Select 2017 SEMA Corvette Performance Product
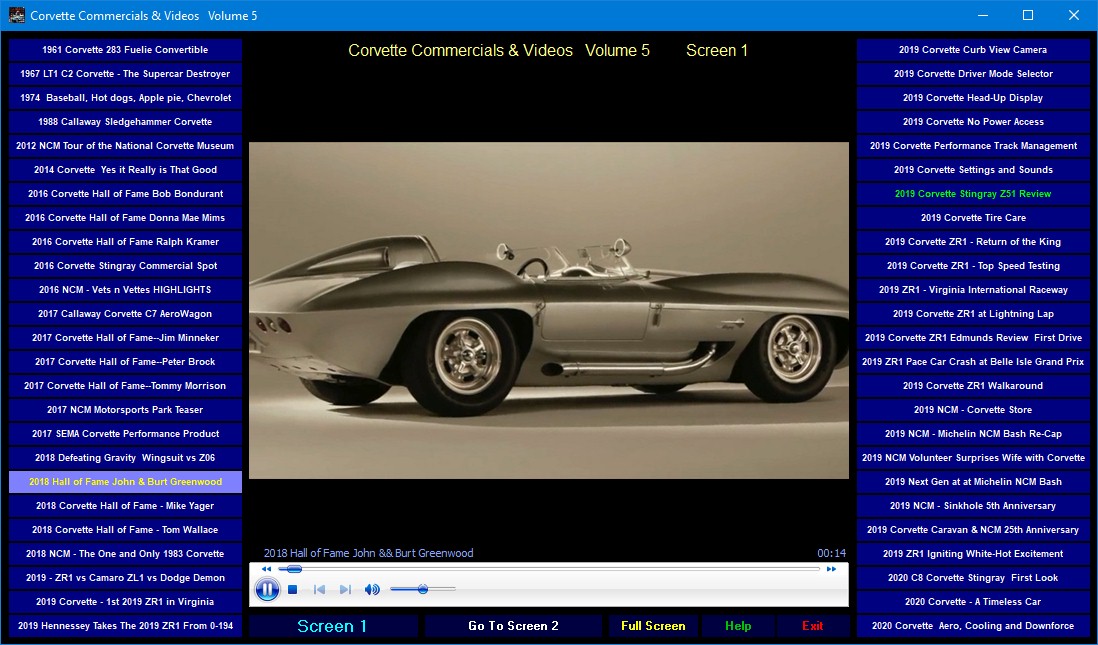Screen dimensions: 1098x645 pyautogui.click(x=125, y=434)
